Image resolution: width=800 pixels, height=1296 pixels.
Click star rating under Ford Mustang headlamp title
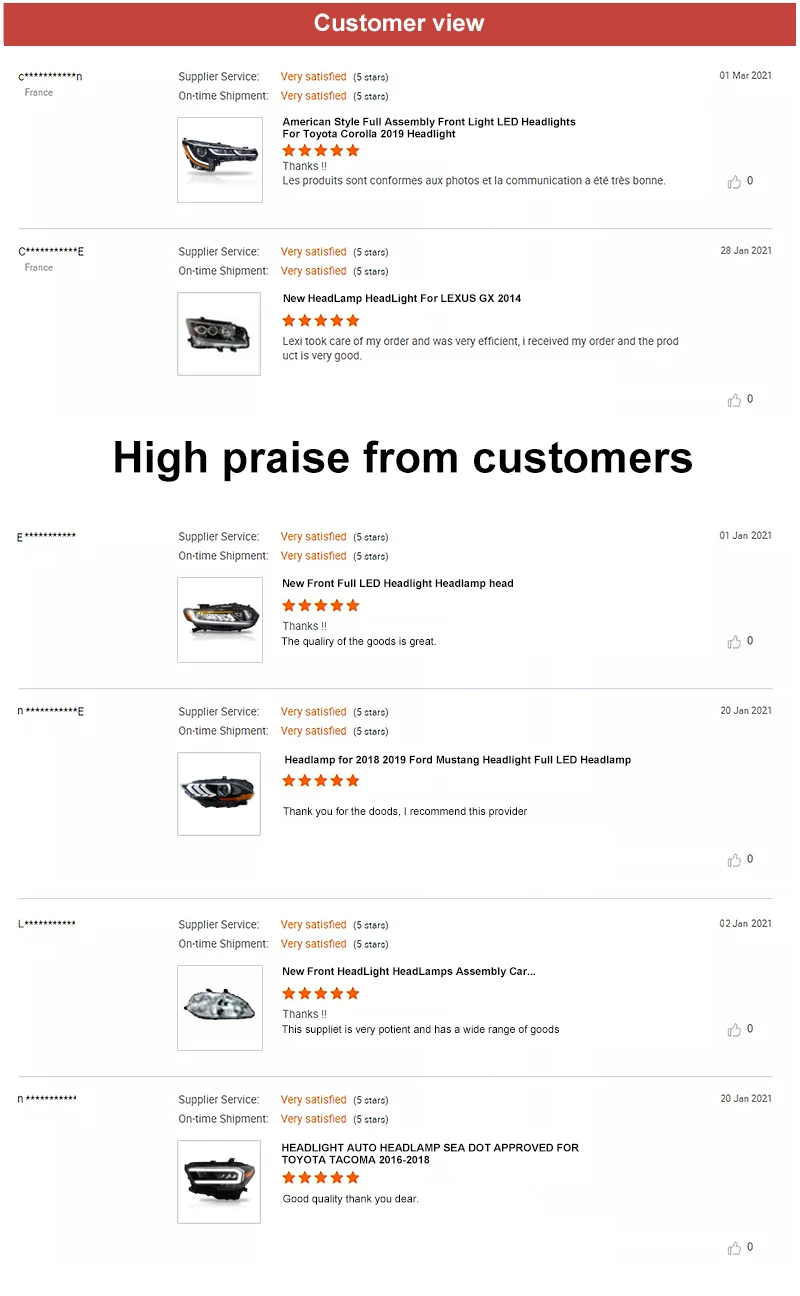coord(320,780)
